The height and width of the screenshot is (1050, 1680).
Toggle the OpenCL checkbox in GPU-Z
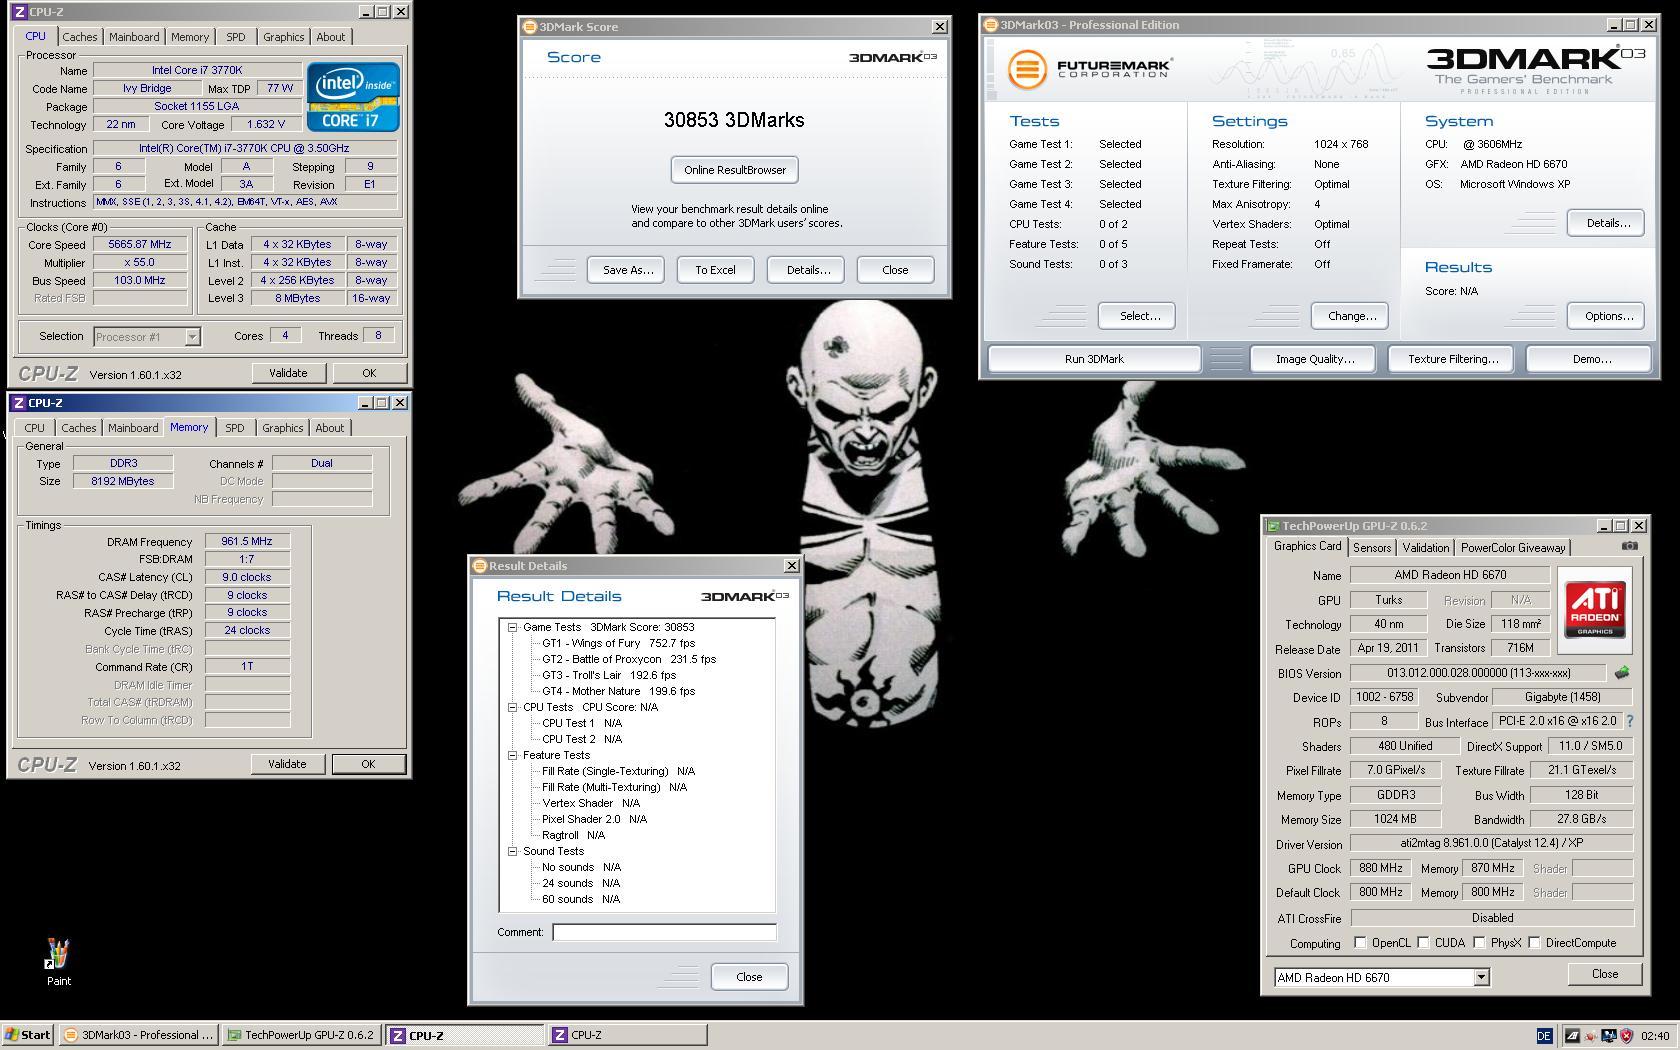point(1360,943)
